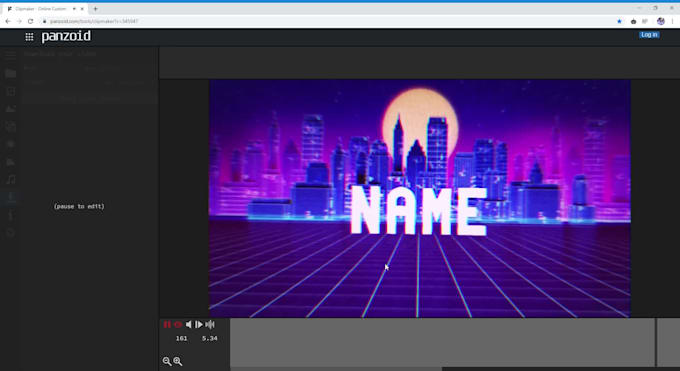This screenshot has width=680, height=371.
Task: Close the Clipmaker tab
Action: 82,9
